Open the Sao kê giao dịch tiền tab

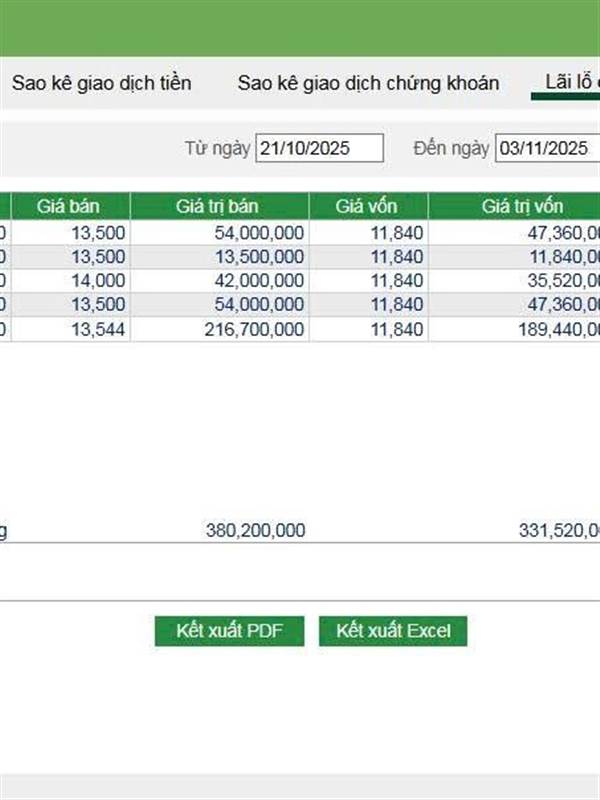(101, 83)
